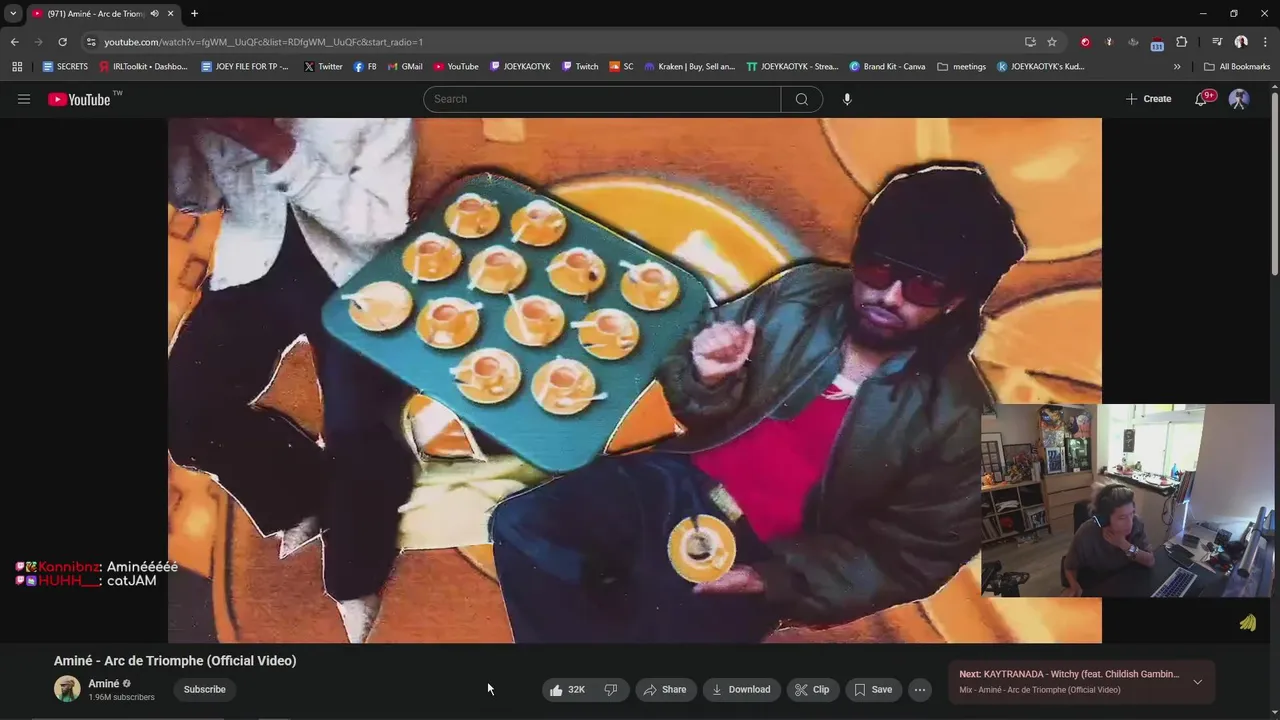Open the Chrome three-dot menu

[1266, 42]
